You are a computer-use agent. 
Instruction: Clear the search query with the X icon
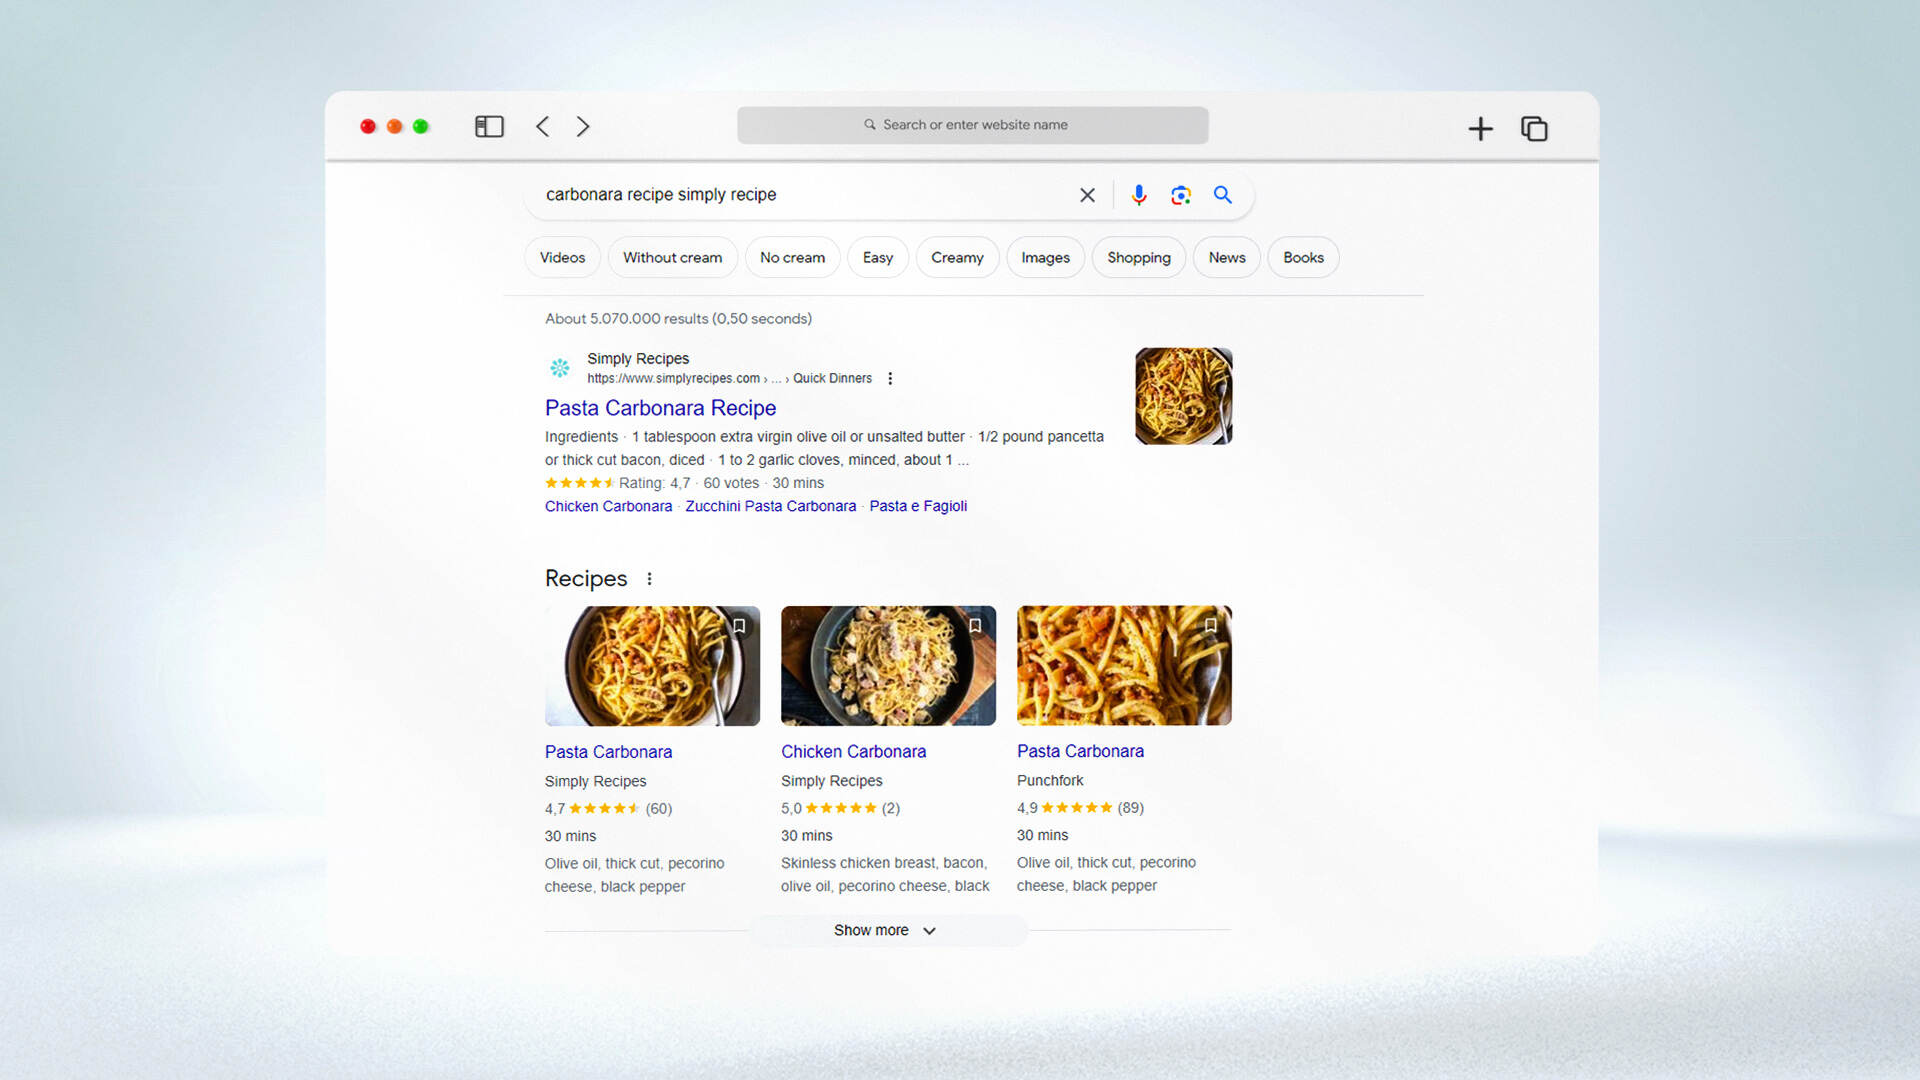[1087, 195]
